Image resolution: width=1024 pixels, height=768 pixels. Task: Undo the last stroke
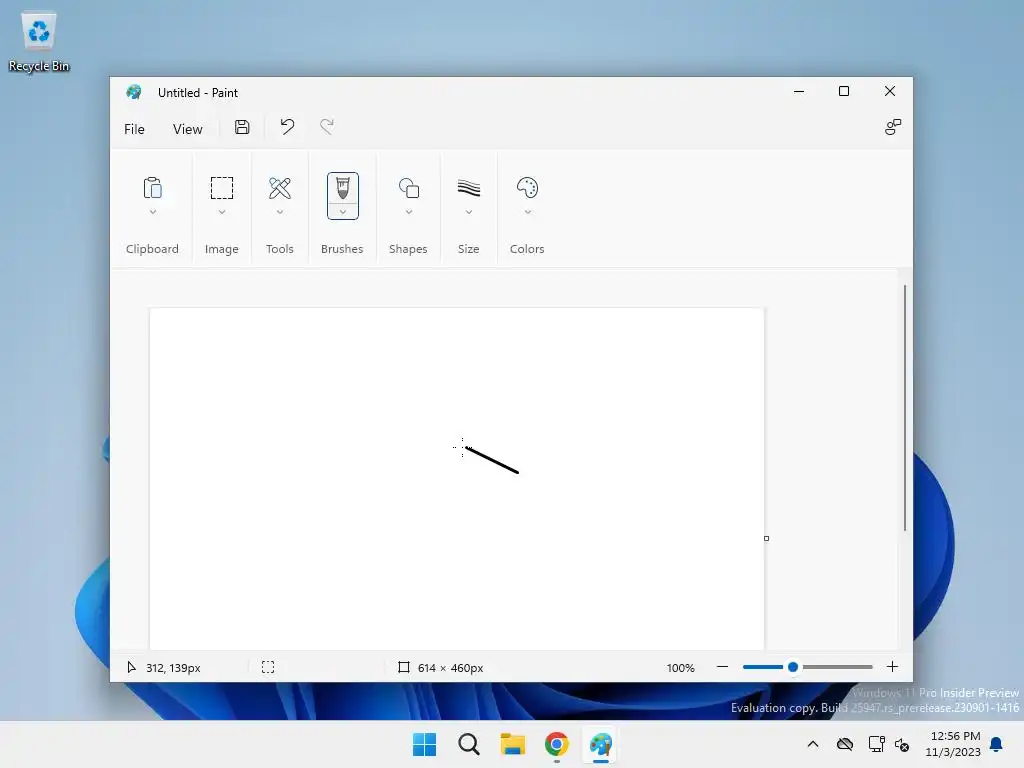pos(287,127)
